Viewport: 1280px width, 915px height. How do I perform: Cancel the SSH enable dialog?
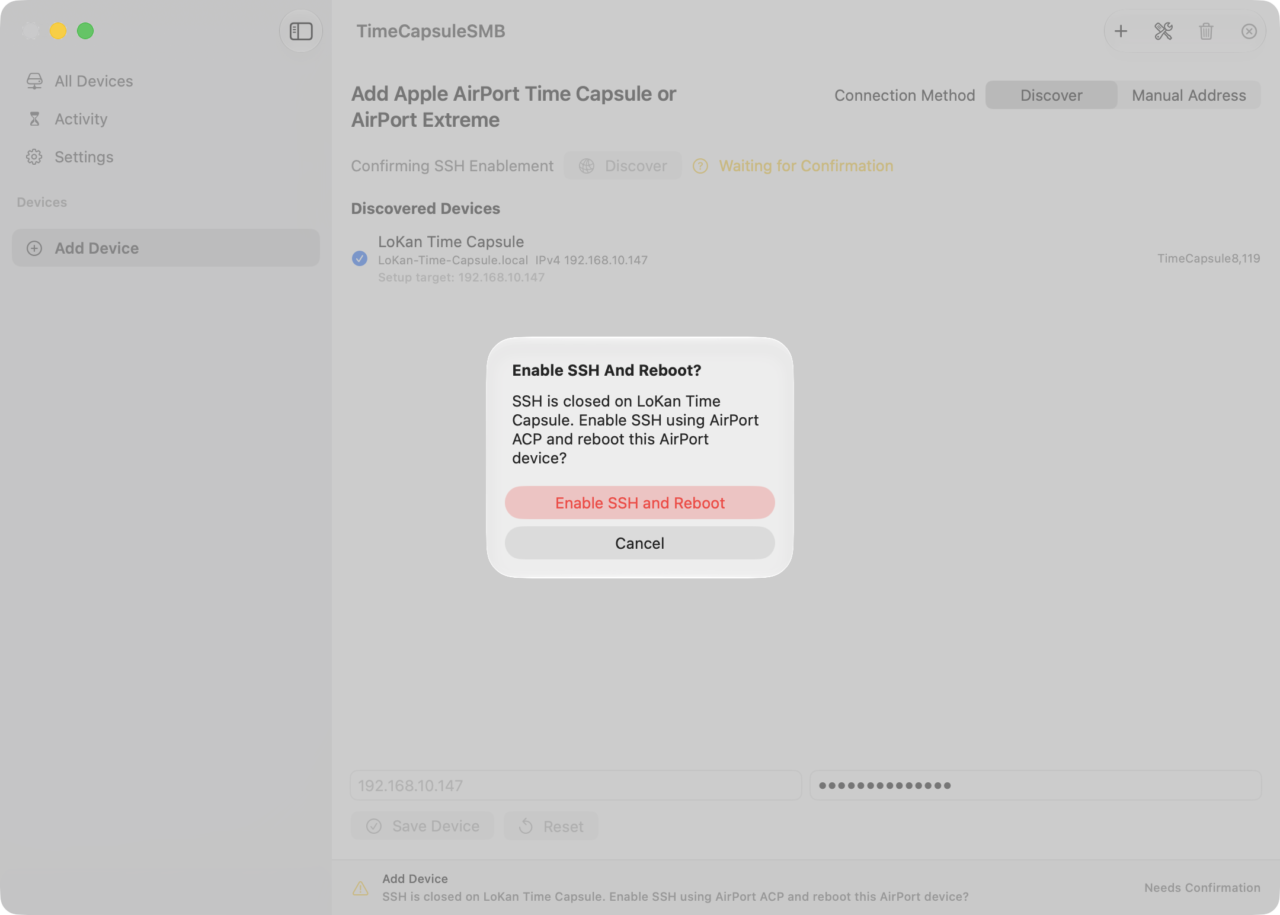(640, 543)
